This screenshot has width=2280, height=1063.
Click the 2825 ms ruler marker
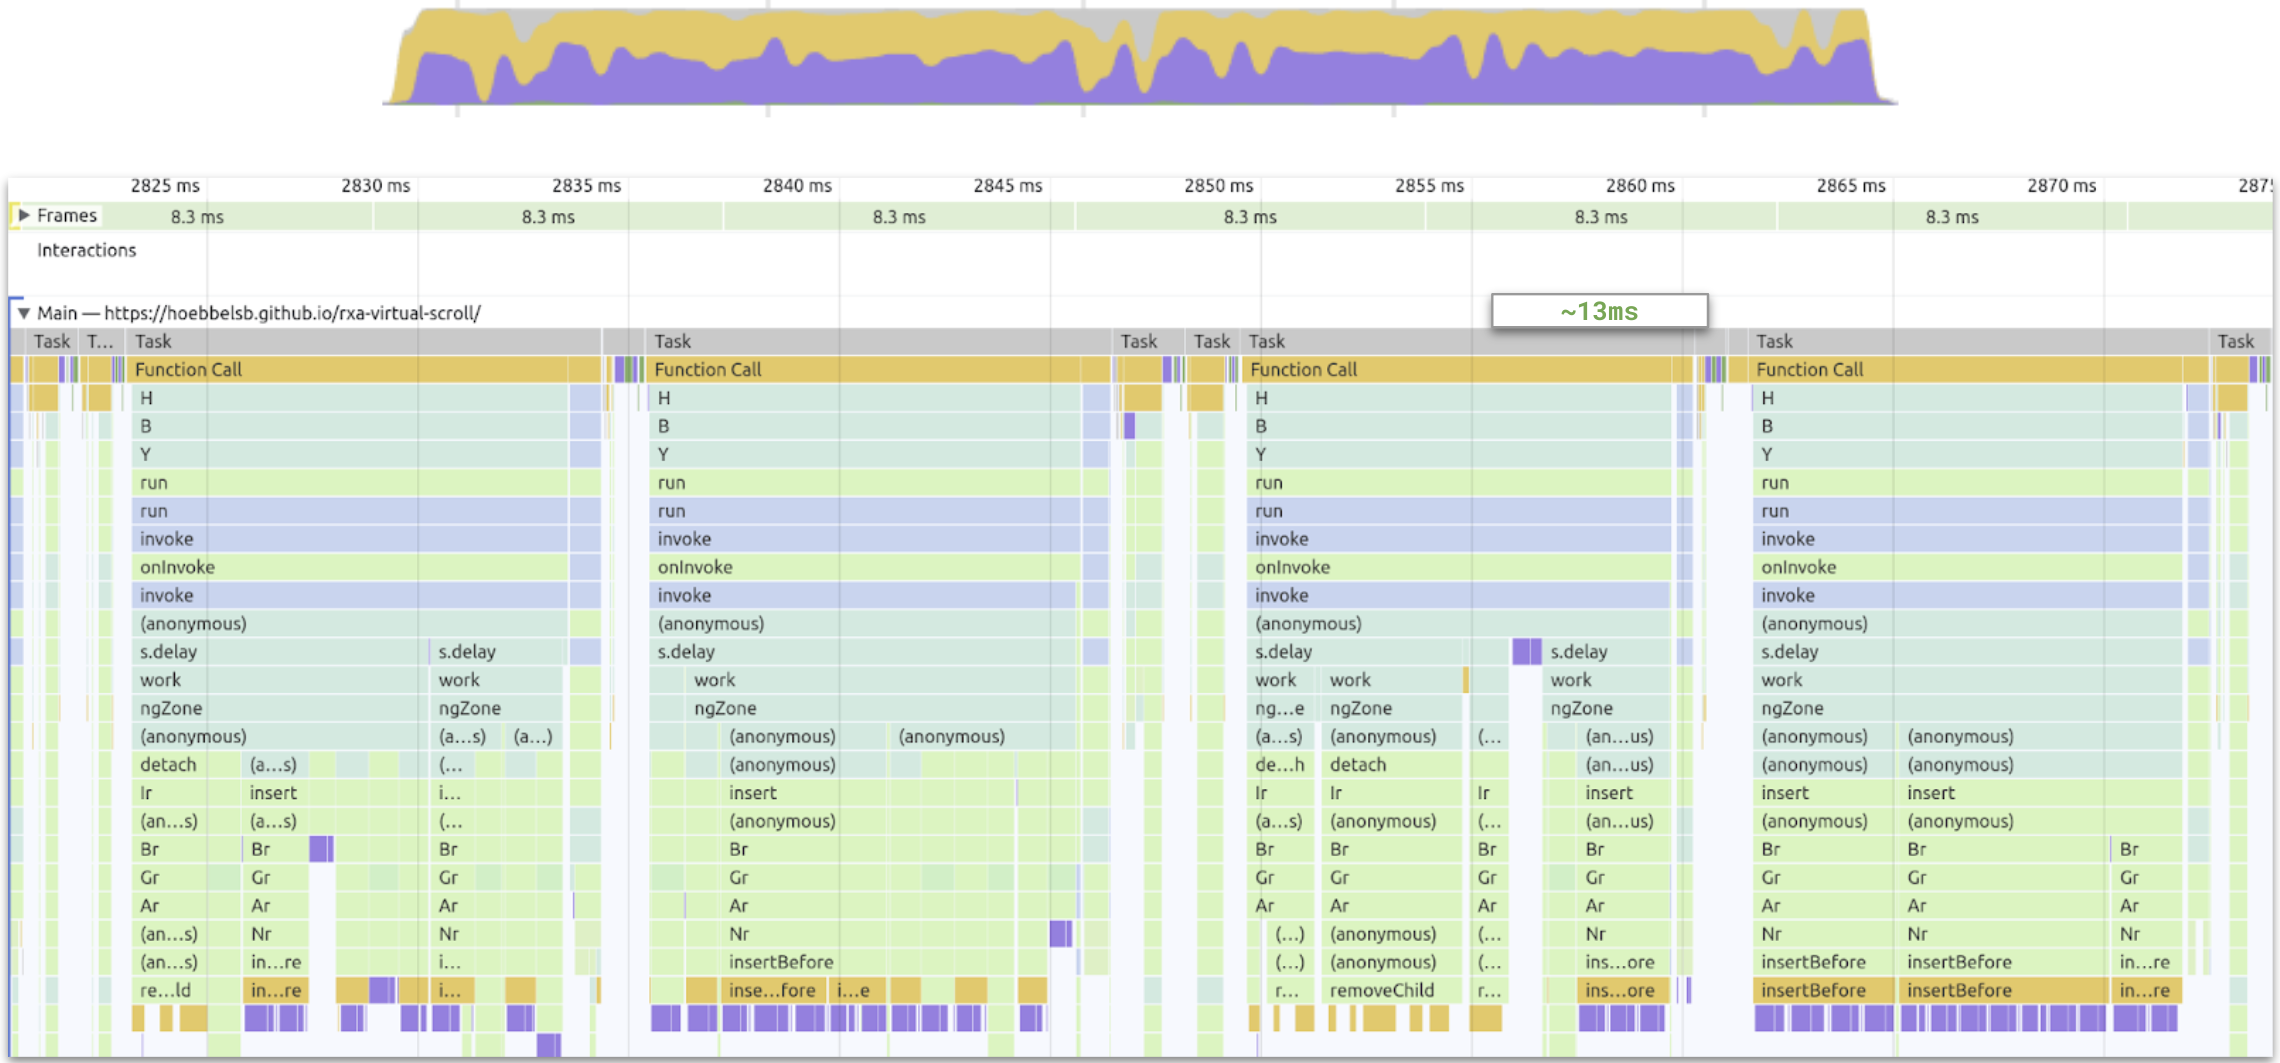(x=165, y=186)
